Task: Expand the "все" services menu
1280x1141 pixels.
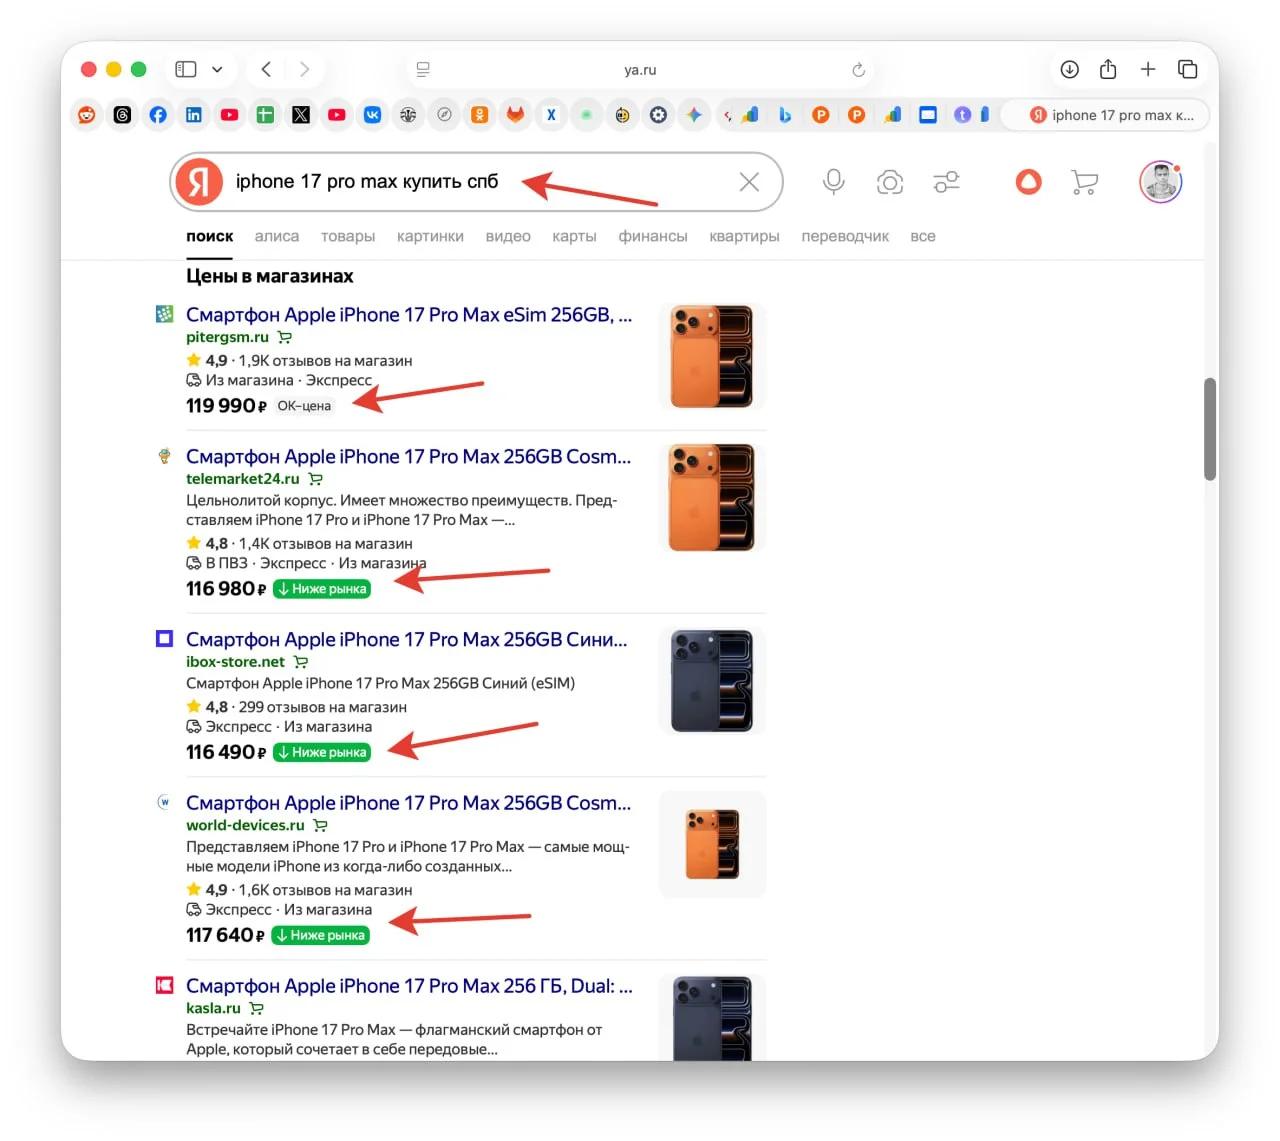Action: (922, 237)
